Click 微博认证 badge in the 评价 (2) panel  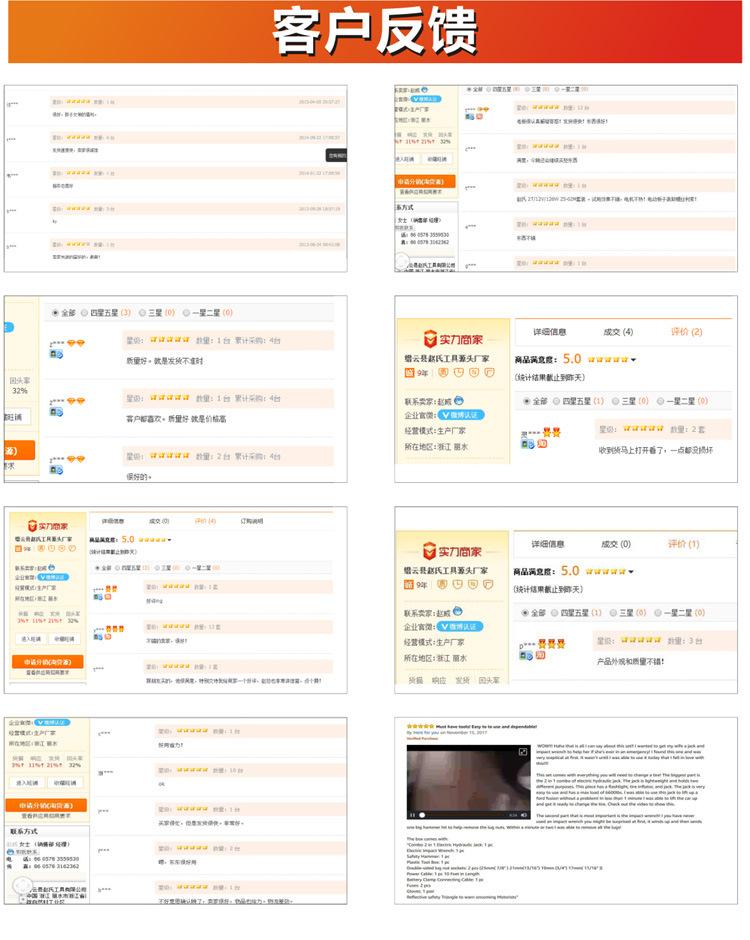(x=461, y=414)
